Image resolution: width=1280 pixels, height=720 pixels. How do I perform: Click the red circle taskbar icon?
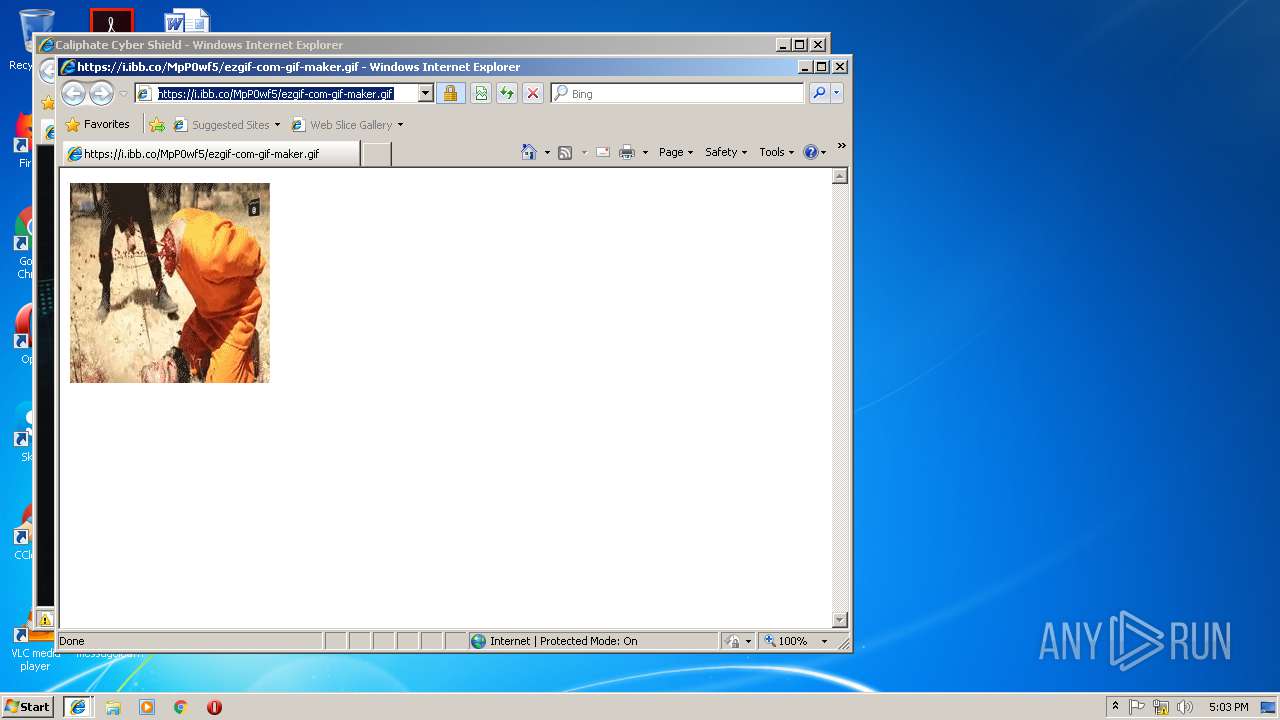(214, 707)
